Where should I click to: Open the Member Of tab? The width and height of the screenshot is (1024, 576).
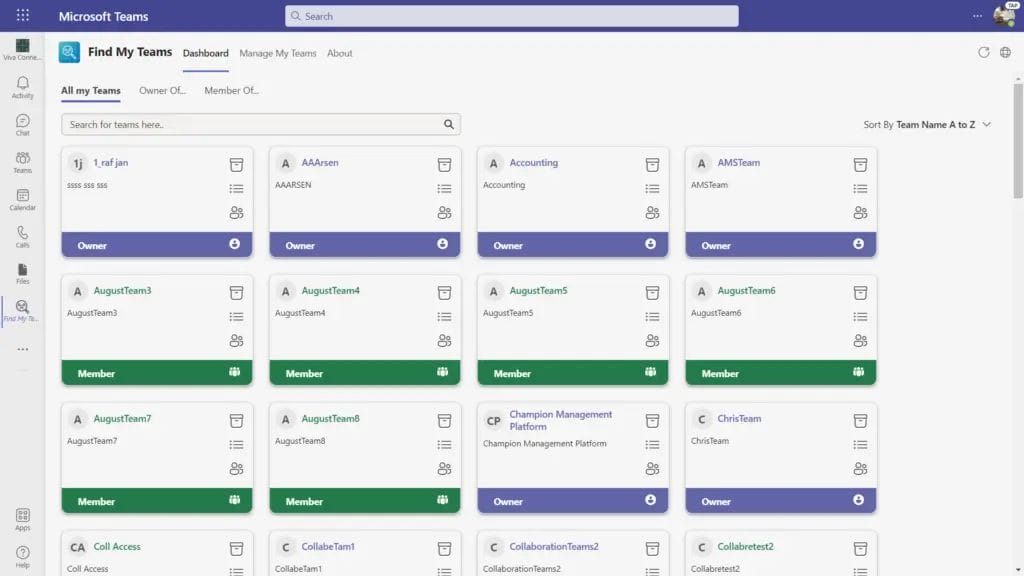pyautogui.click(x=231, y=90)
